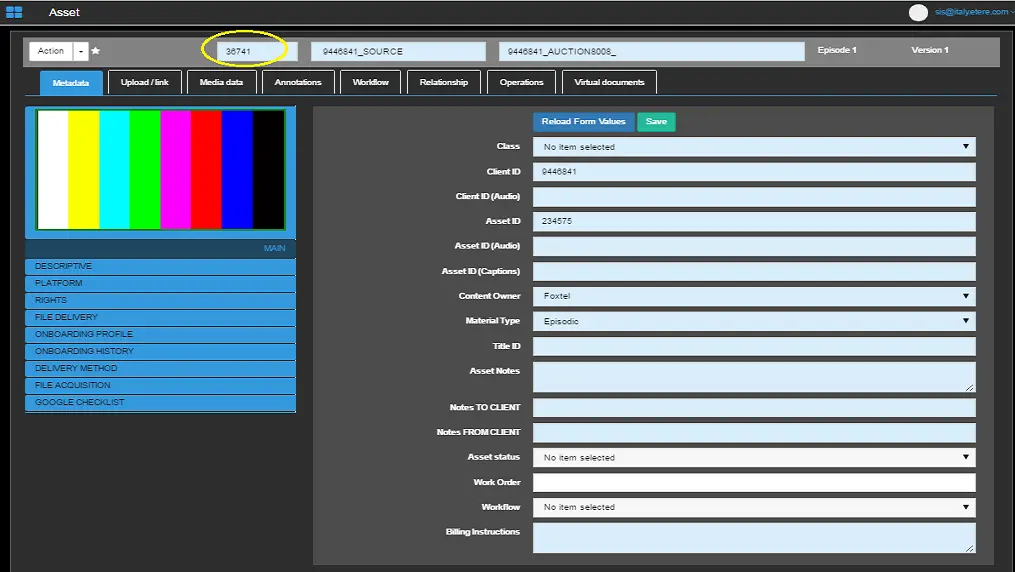The width and height of the screenshot is (1015, 572).
Task: Open the Asset status dropdown
Action: [x=753, y=458]
